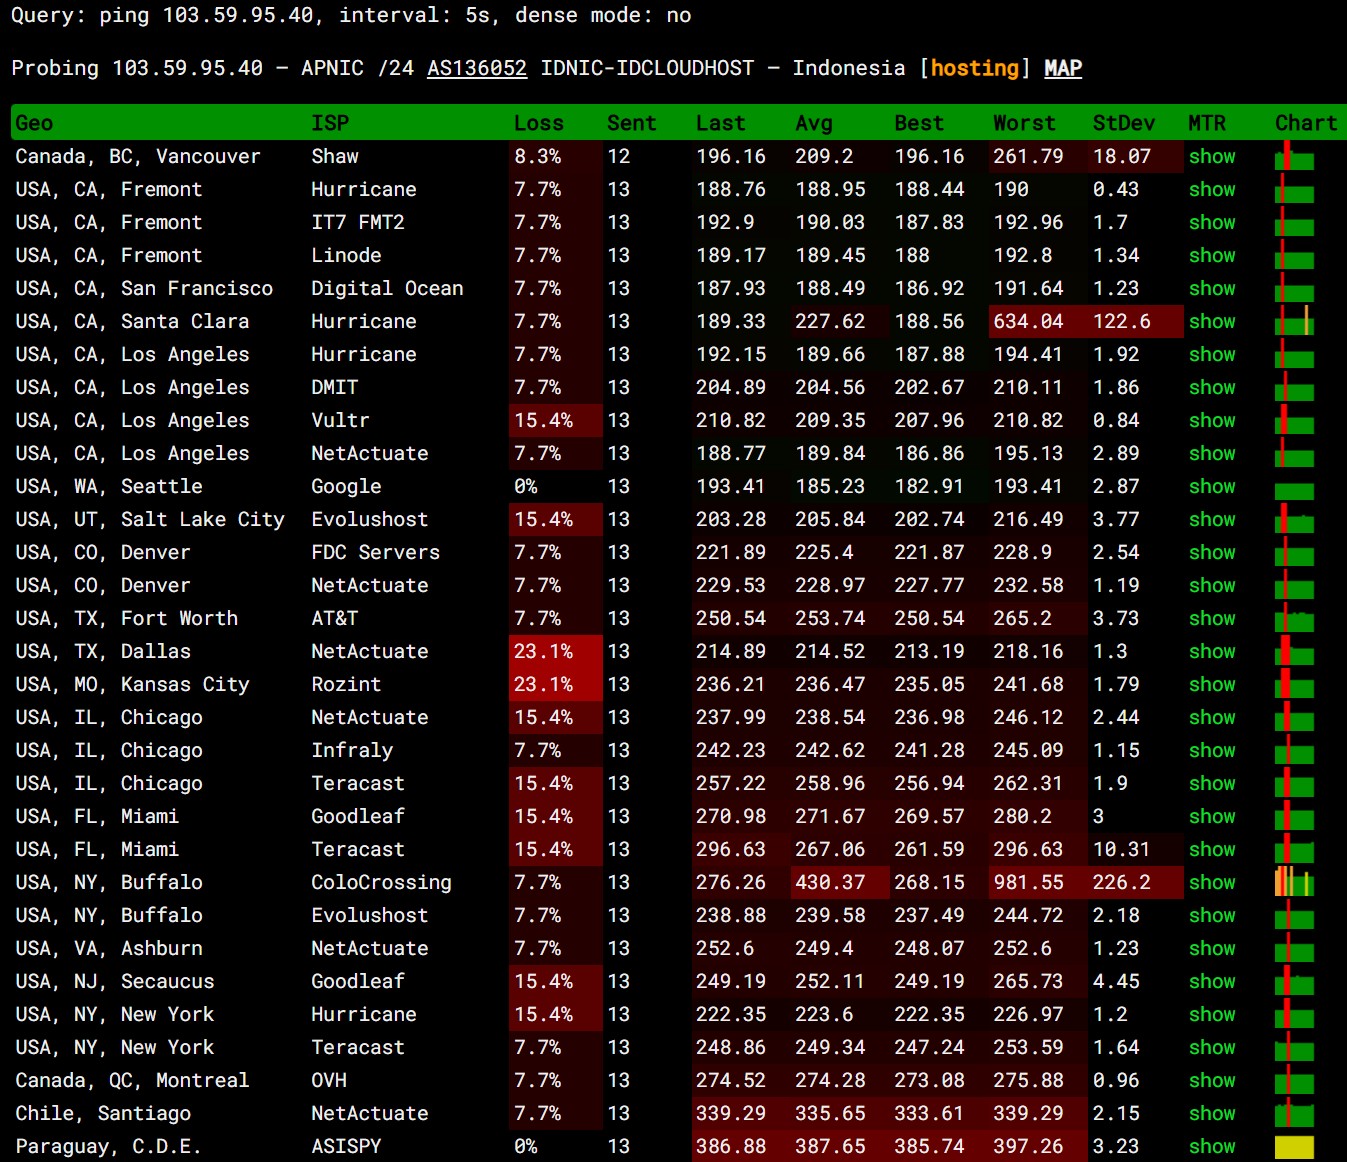Select Dallas NetActuate 23.1% loss cell
Image resolution: width=1347 pixels, height=1162 pixels.
point(556,651)
